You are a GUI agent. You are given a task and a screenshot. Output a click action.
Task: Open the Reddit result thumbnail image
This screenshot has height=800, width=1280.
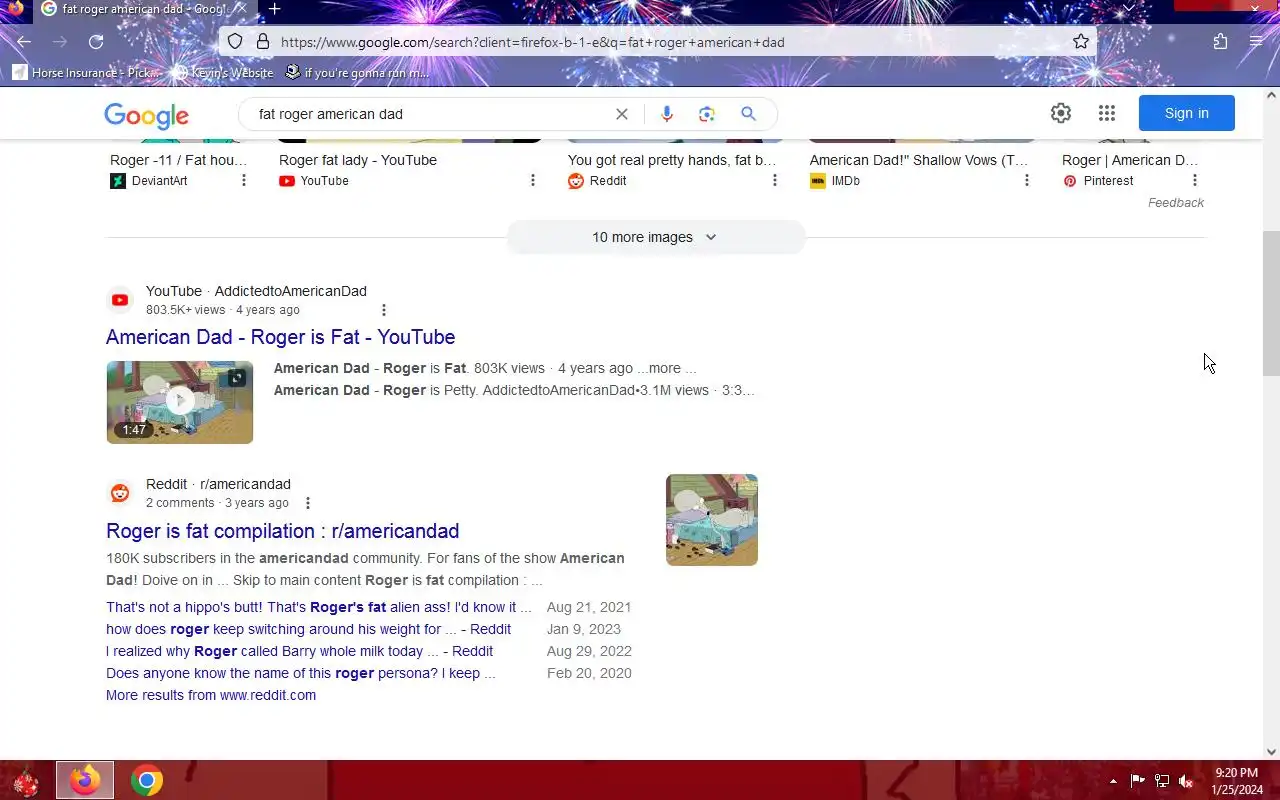click(712, 520)
